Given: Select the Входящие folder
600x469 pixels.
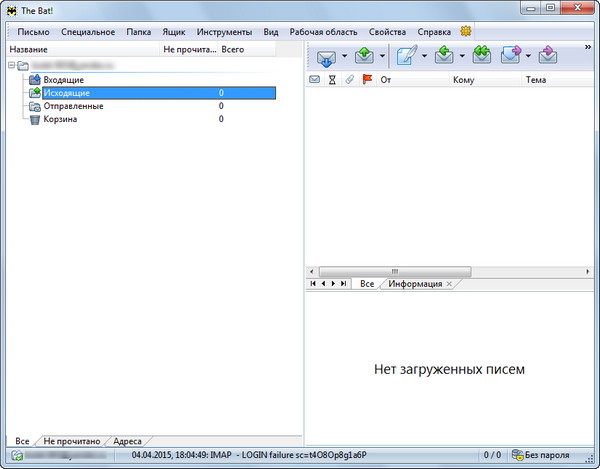Looking at the screenshot, I should pyautogui.click(x=64, y=79).
